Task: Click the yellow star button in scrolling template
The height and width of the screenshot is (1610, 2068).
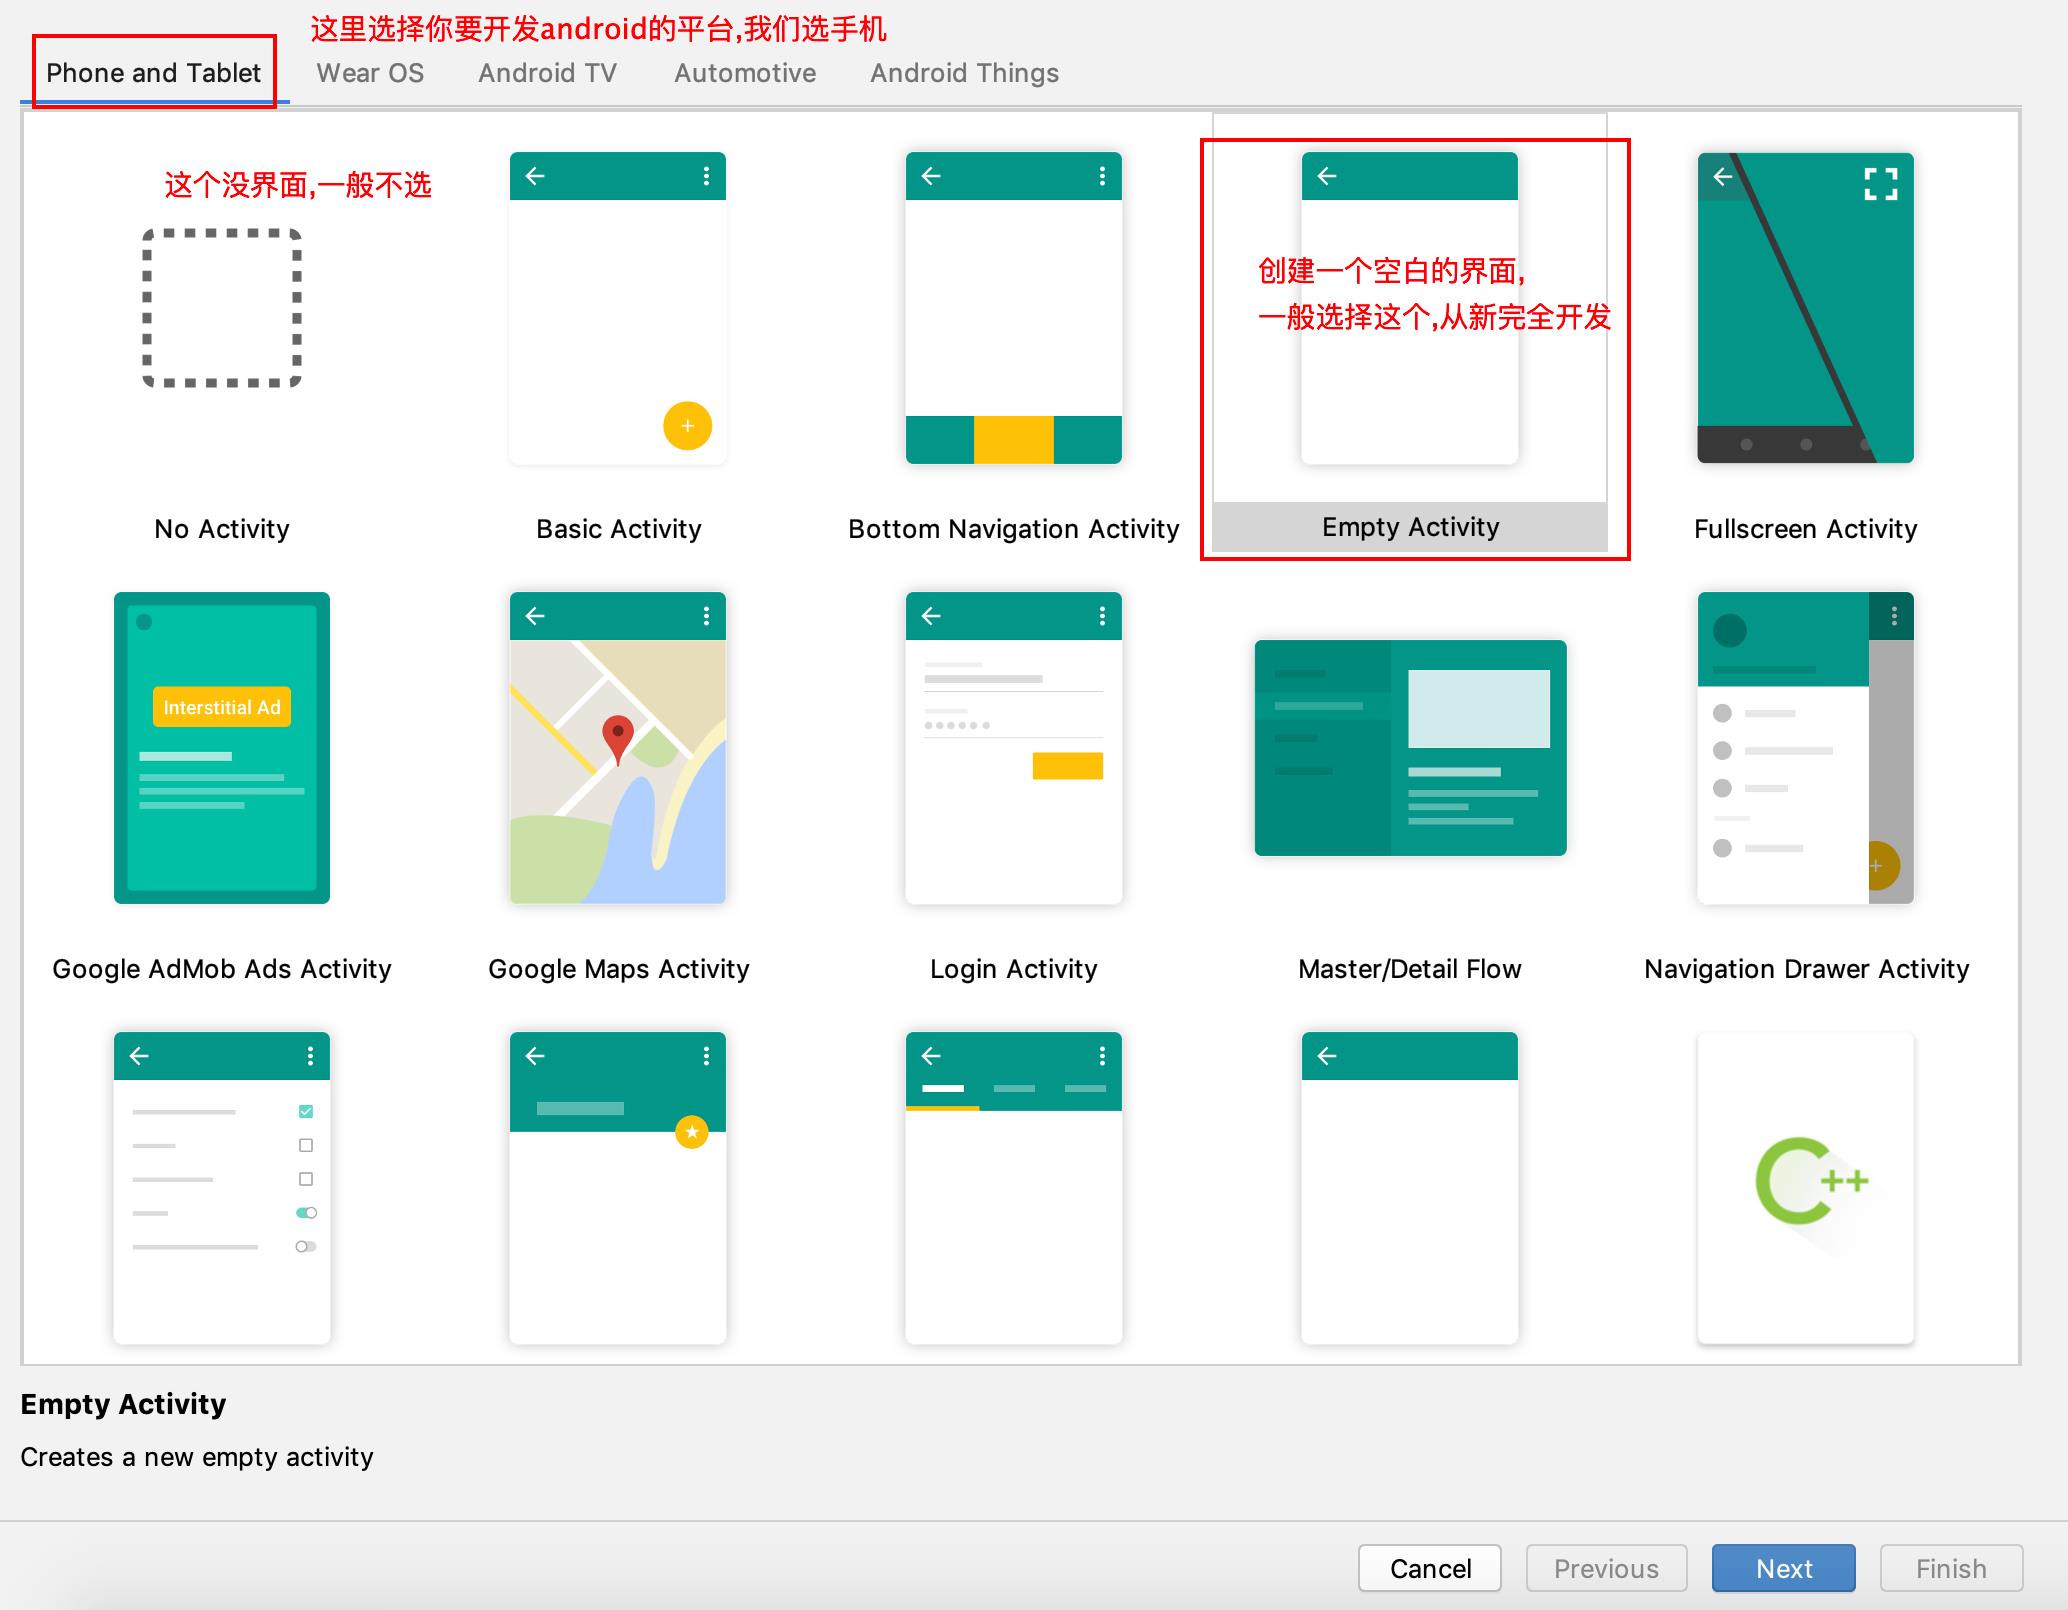Action: (x=692, y=1132)
